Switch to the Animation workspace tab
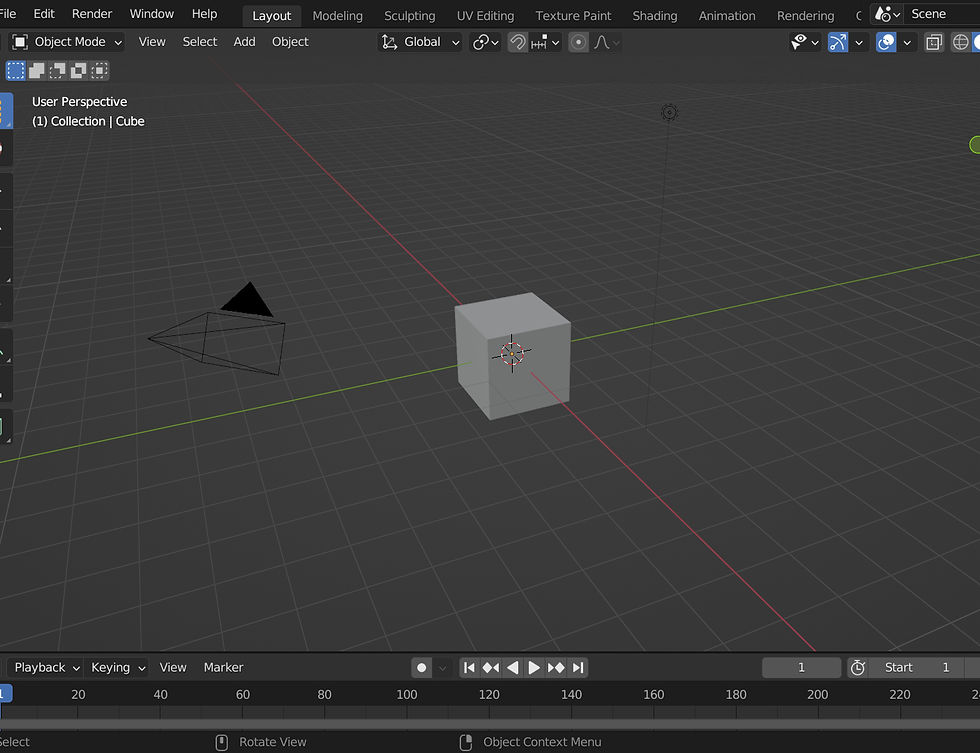This screenshot has width=980, height=753. (x=727, y=16)
